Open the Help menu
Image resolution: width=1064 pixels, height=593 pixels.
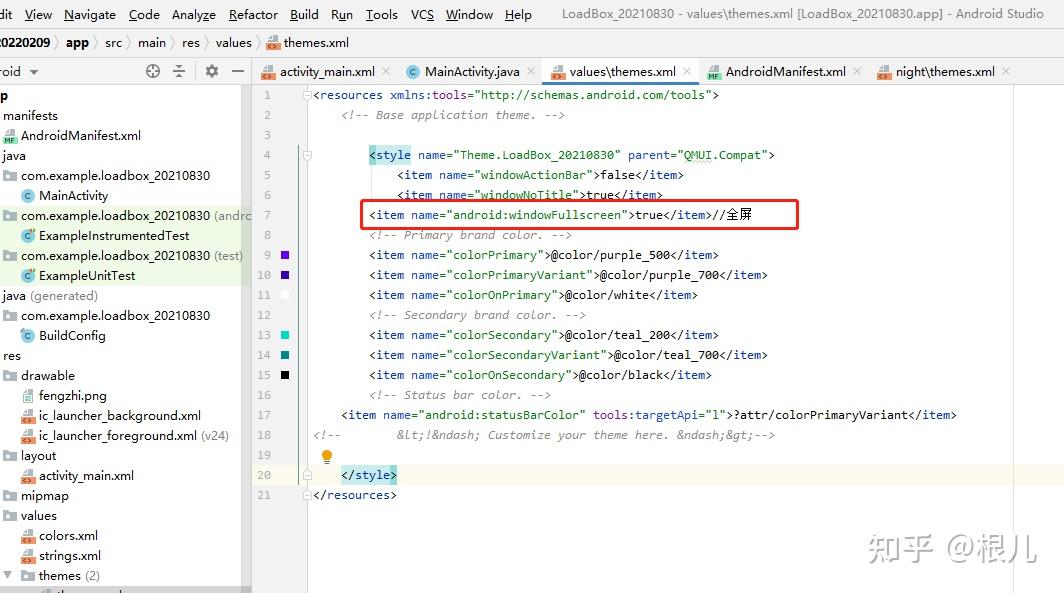(518, 14)
